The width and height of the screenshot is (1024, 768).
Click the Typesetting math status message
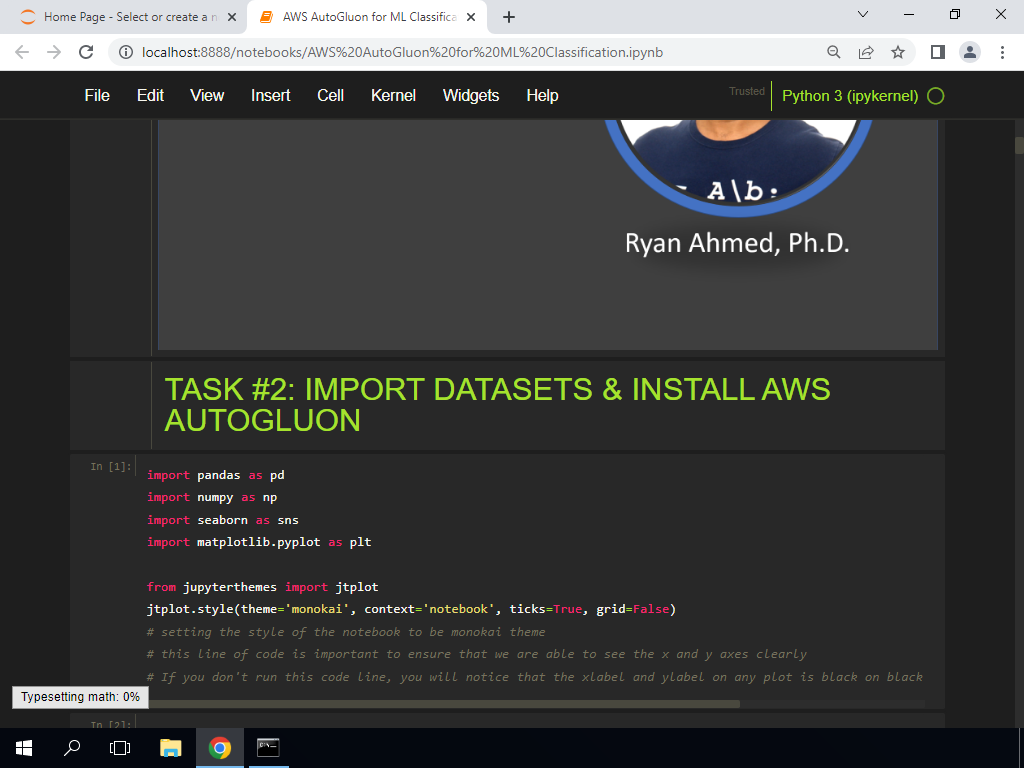tap(80, 697)
